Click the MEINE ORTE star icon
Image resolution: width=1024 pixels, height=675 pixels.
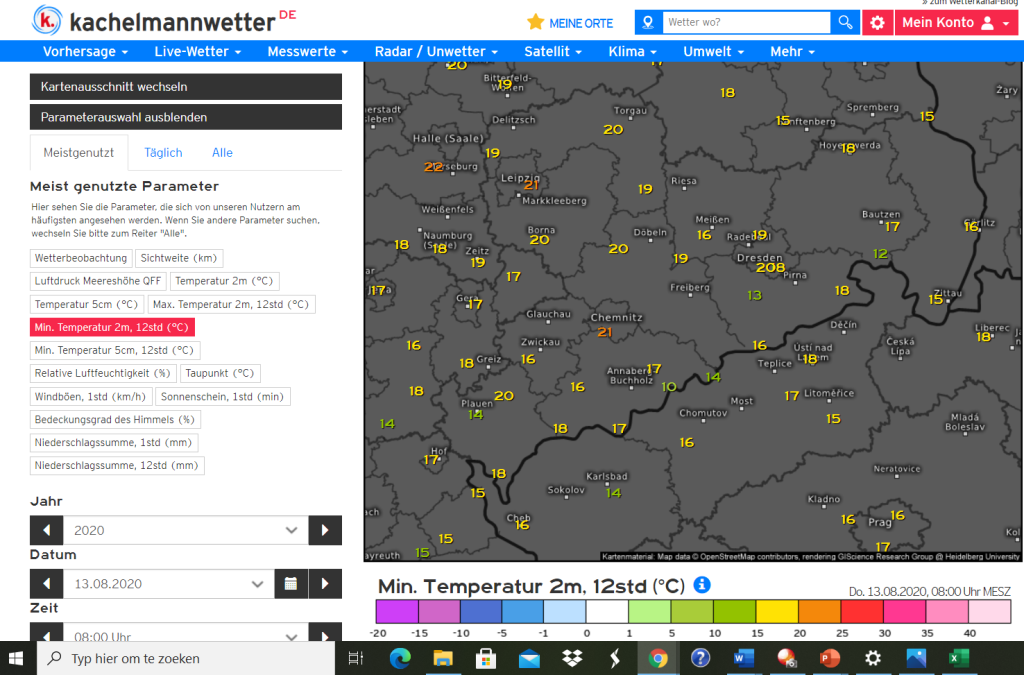click(x=536, y=22)
